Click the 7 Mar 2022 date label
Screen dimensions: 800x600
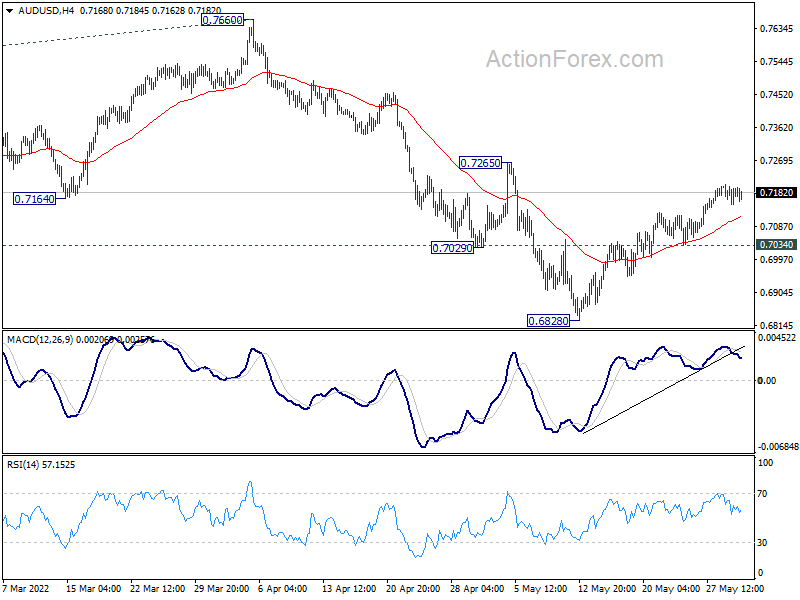pos(26,589)
